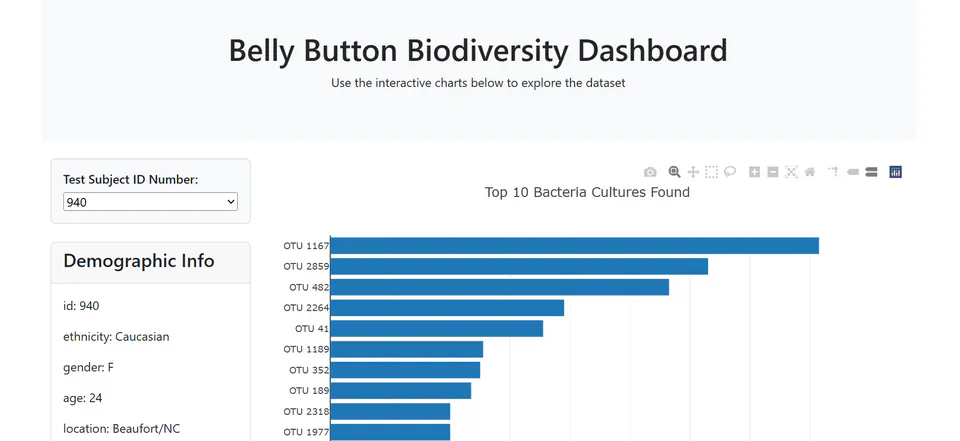Click the OTU 482 bar
Screen dimensions: 960x441
(x=500, y=287)
